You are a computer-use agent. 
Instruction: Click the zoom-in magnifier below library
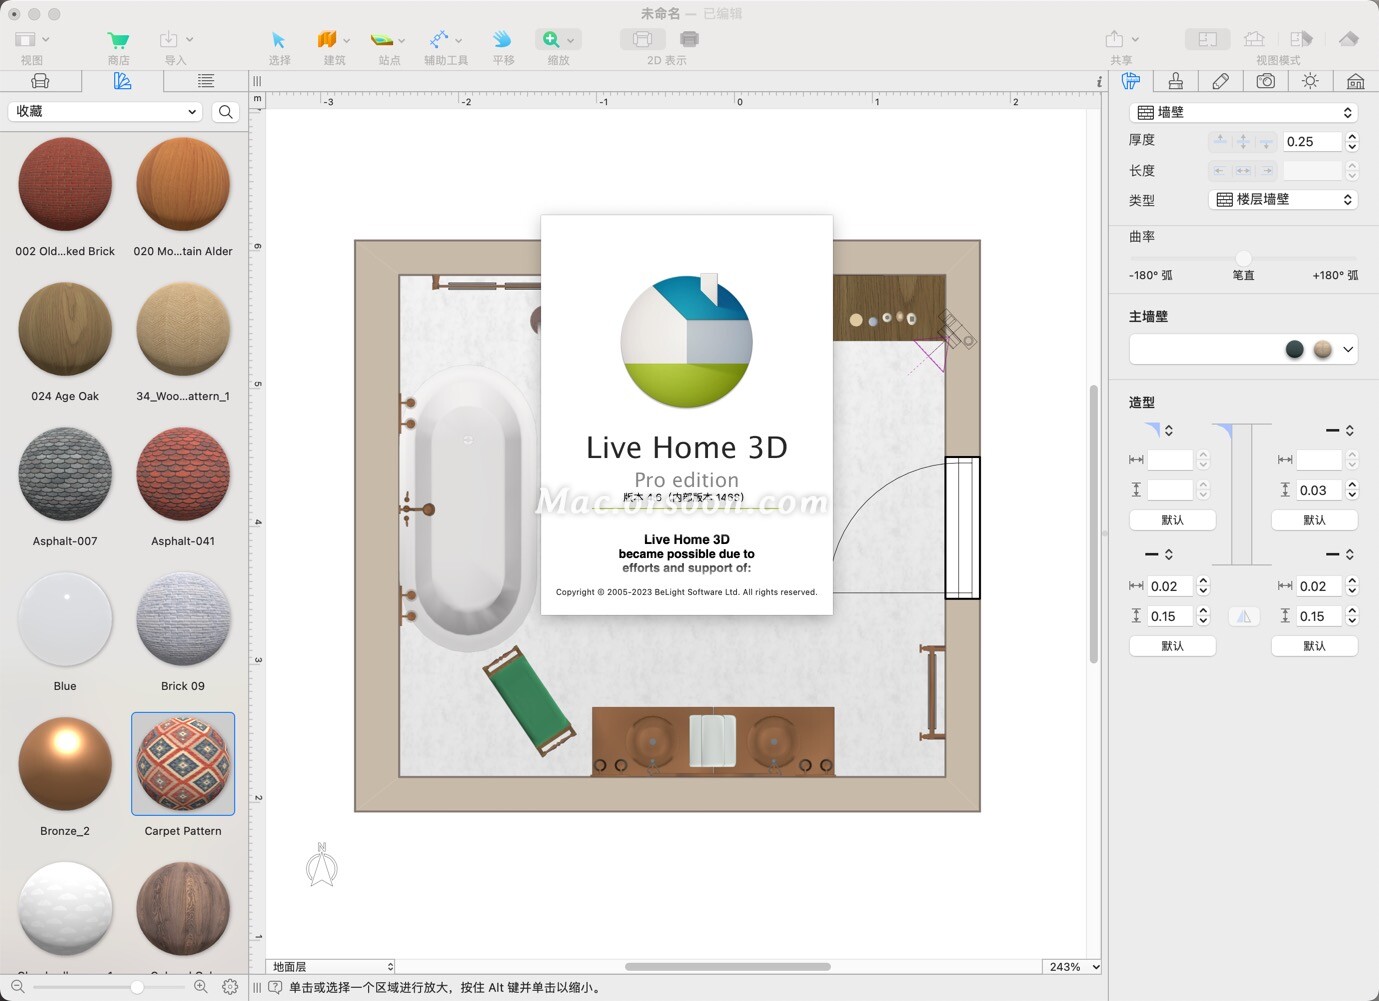tap(200, 987)
